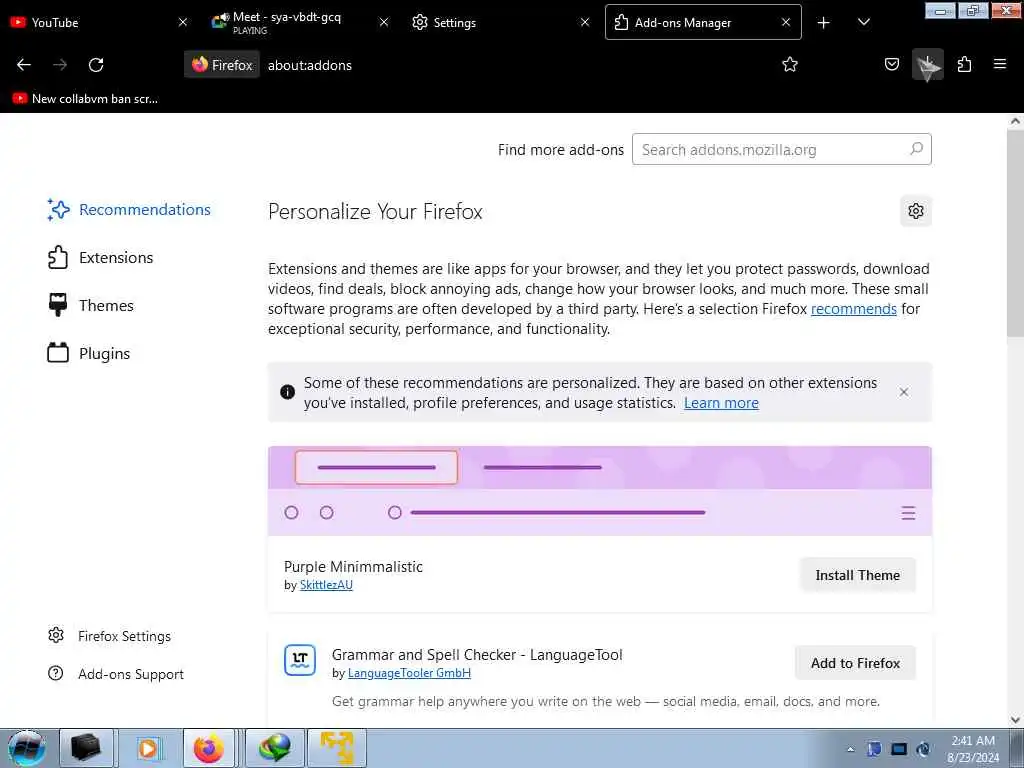Open the yellow arrows taskbar app

(x=337, y=748)
